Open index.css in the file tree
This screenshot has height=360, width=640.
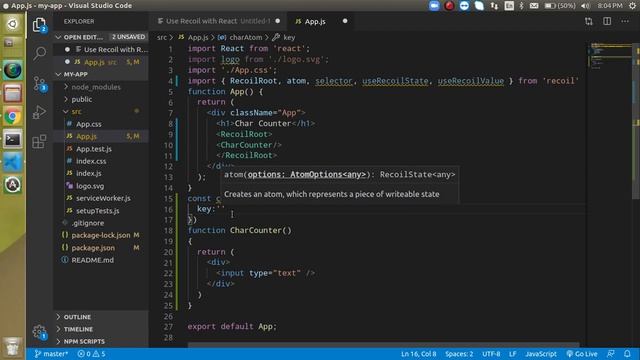(x=101, y=161)
